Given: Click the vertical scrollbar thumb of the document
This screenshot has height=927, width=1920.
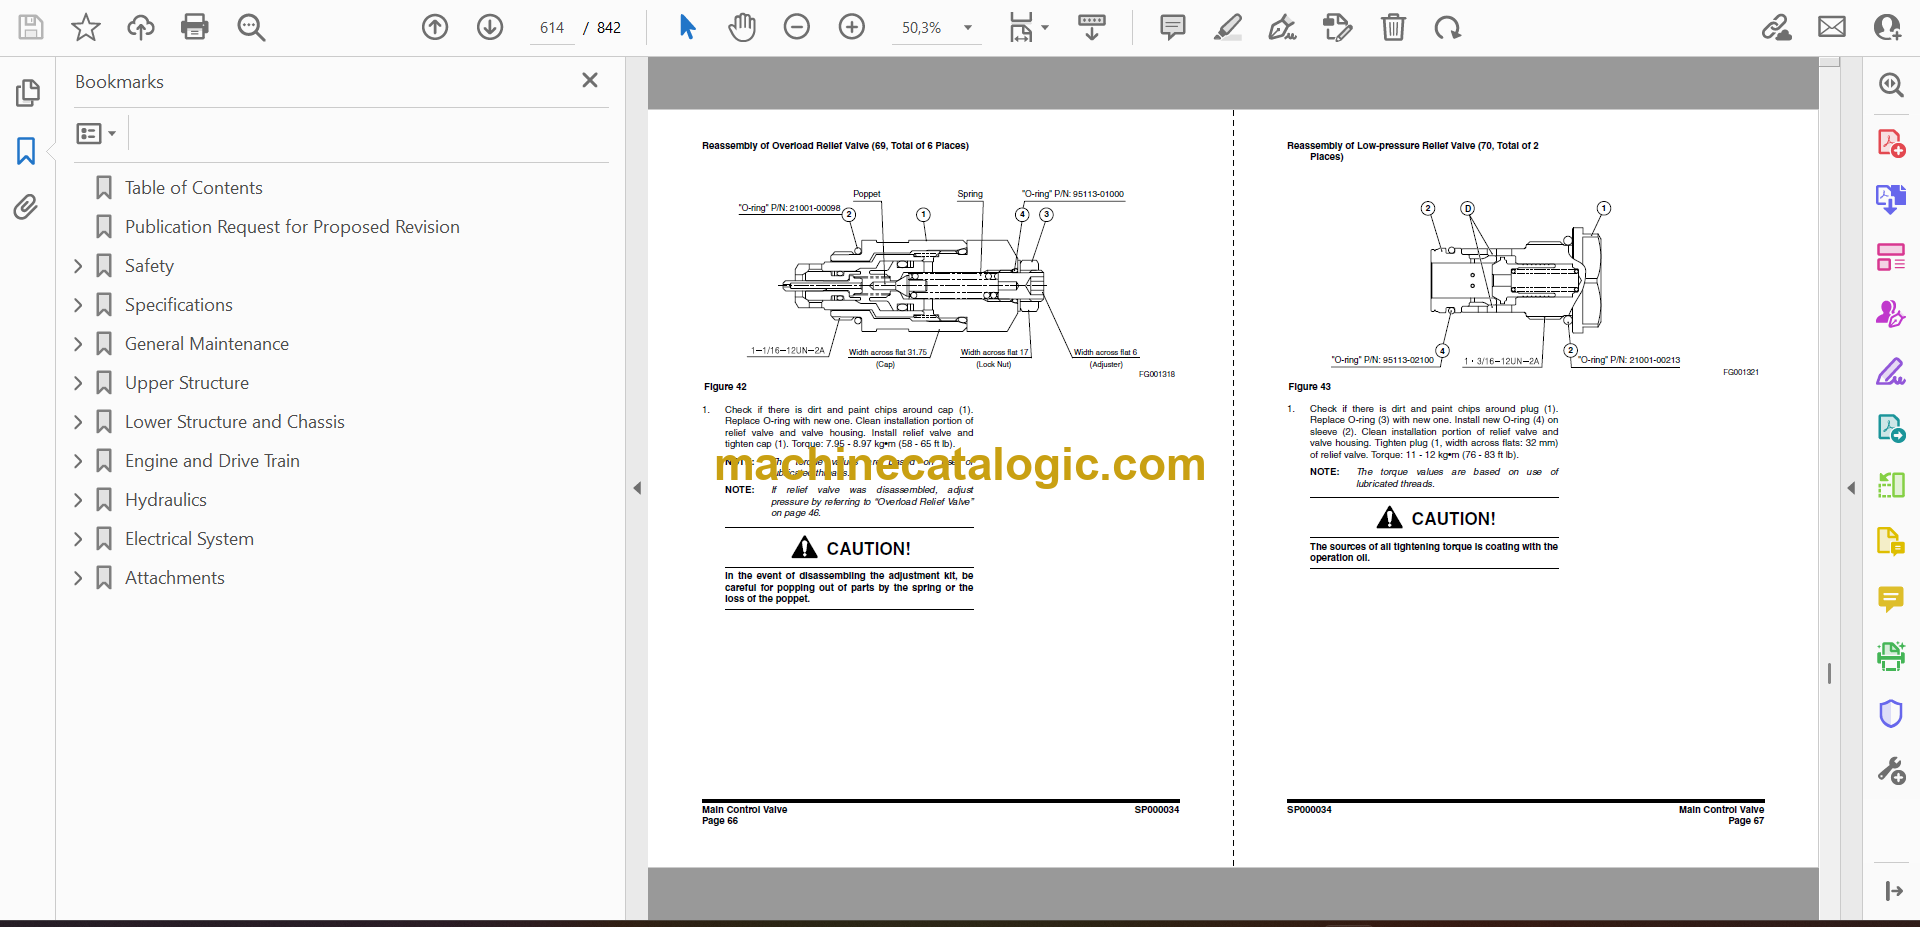Looking at the screenshot, I should pos(1829,674).
